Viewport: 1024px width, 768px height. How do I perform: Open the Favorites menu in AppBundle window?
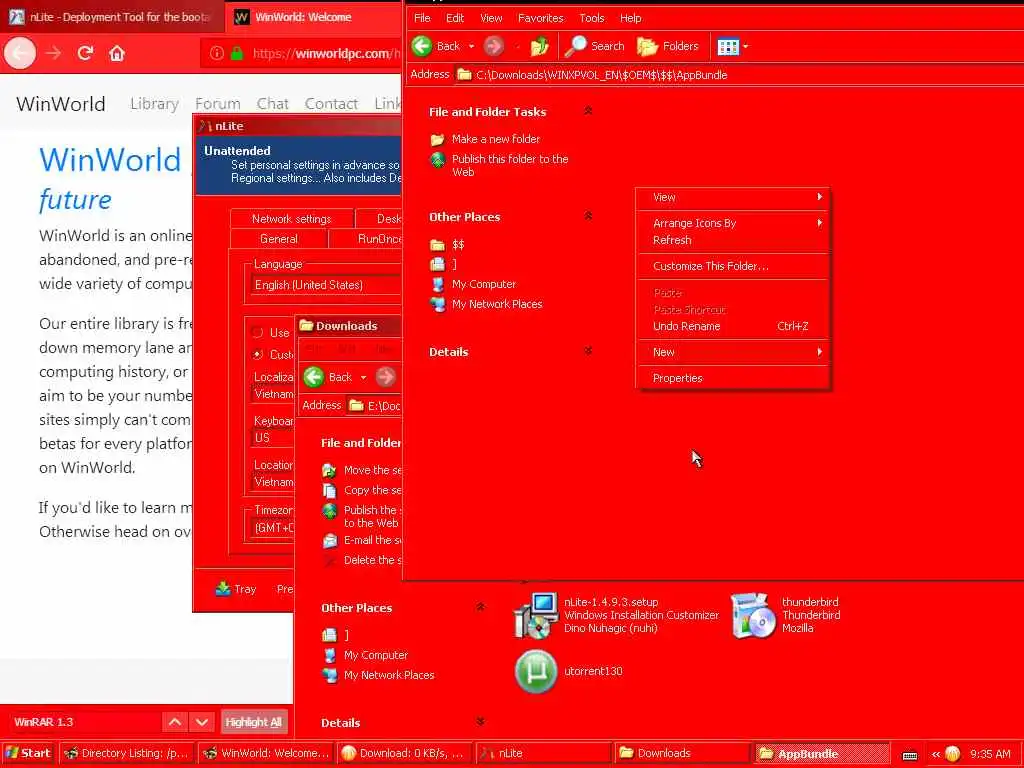pos(540,18)
